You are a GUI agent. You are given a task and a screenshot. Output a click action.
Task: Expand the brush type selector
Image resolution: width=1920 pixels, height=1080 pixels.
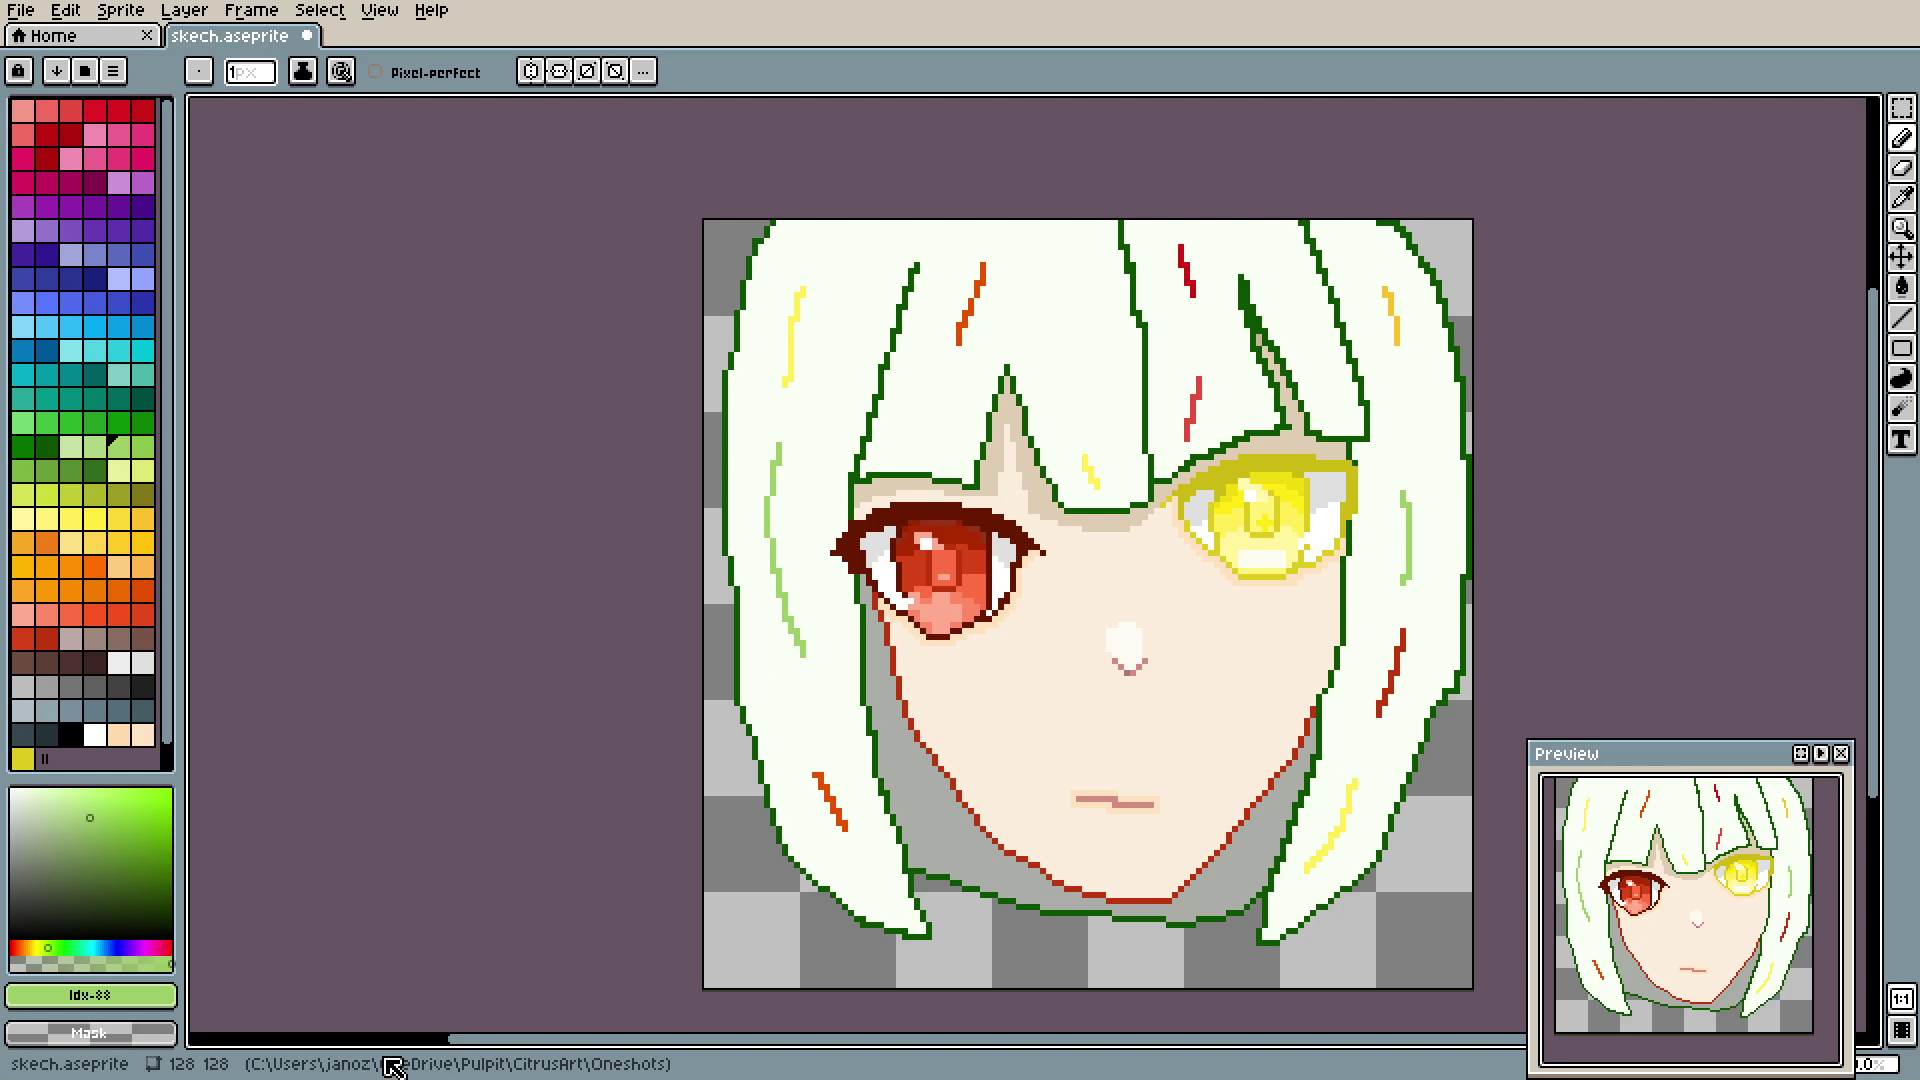pos(199,71)
